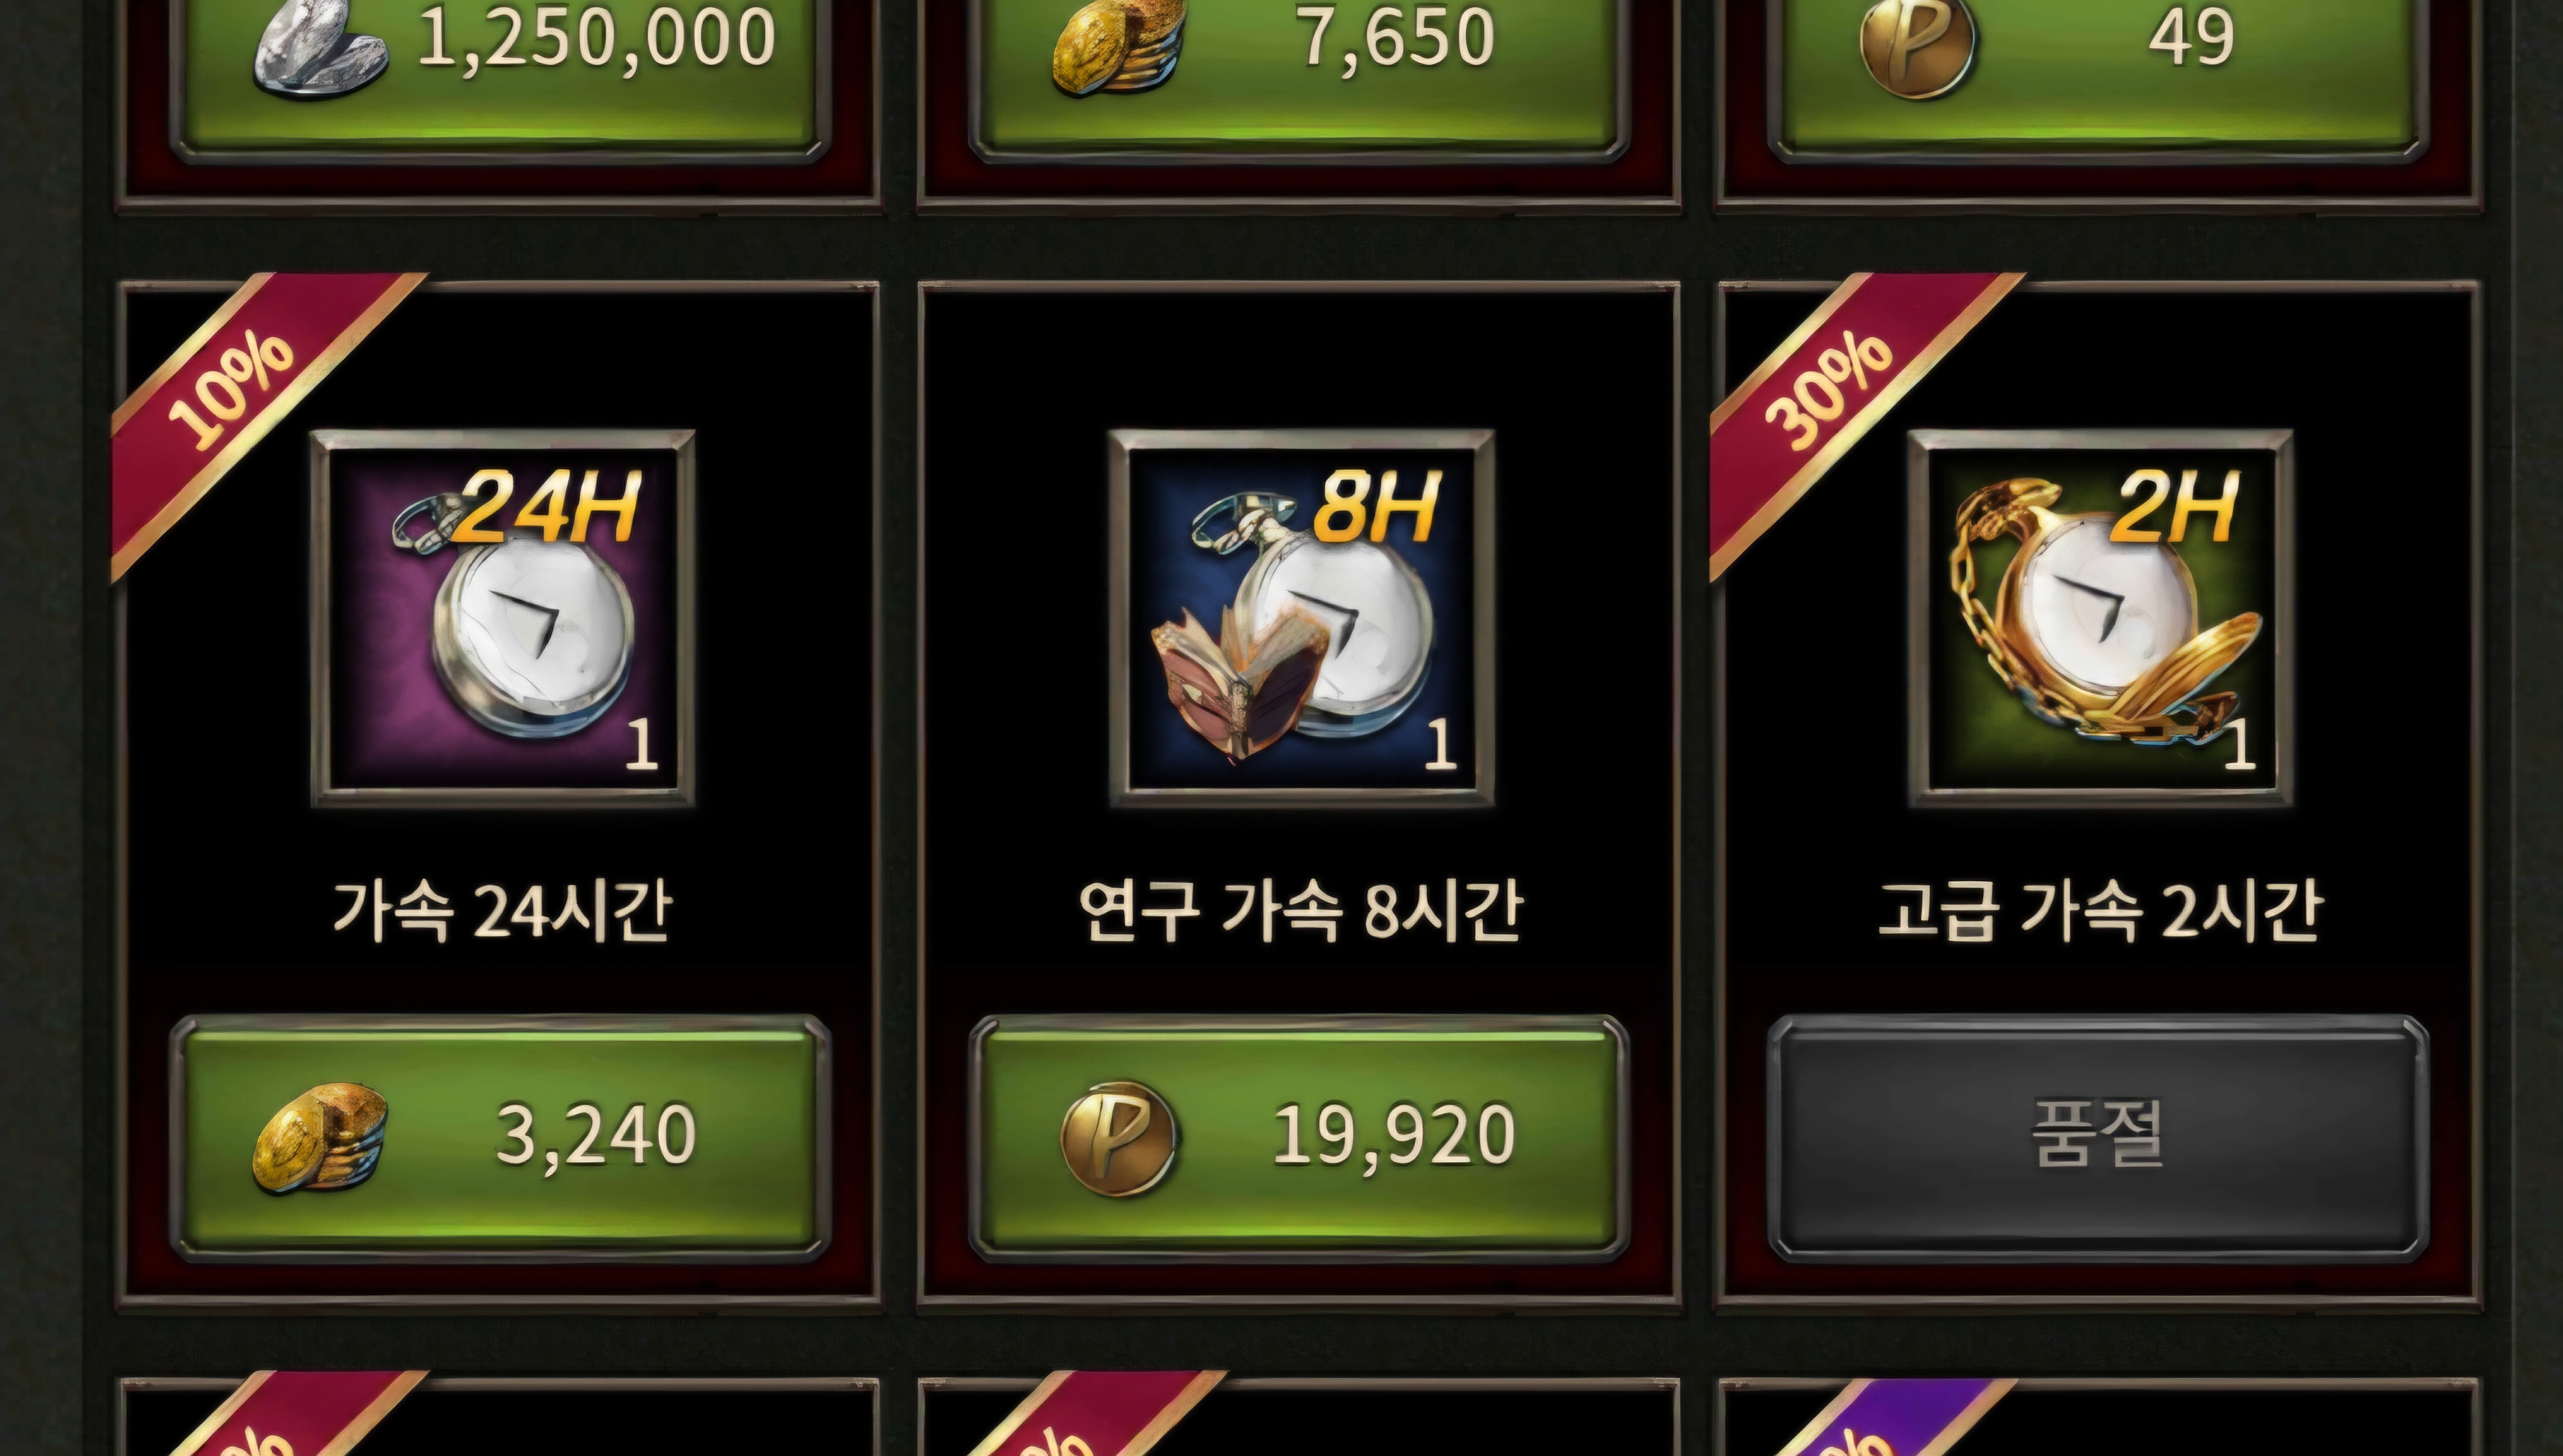
Task: Open the 연구 가속 8시간 item label
Action: pos(1300,911)
